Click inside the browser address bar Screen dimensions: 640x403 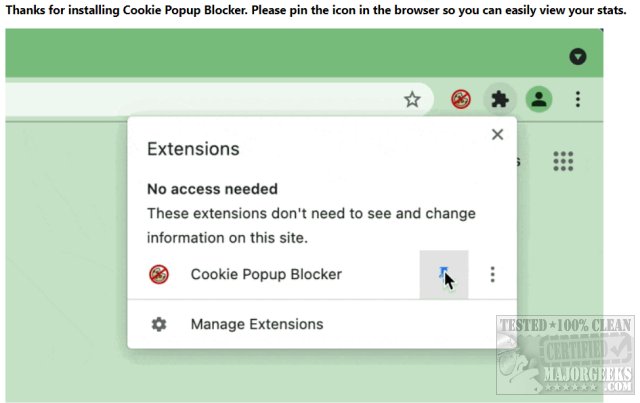pos(200,99)
